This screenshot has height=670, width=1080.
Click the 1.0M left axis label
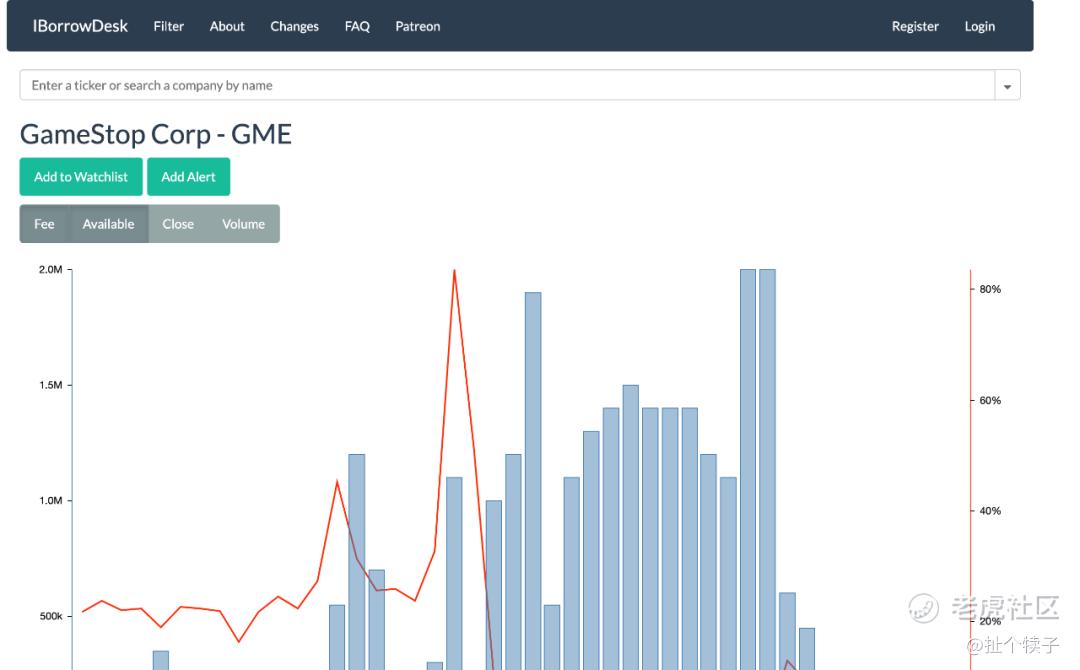(x=50, y=501)
